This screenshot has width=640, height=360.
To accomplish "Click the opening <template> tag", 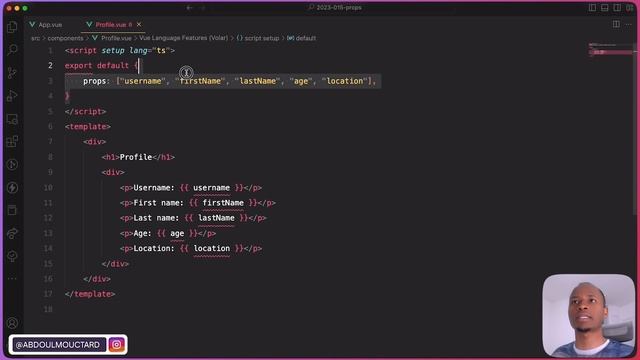I will (x=88, y=127).
